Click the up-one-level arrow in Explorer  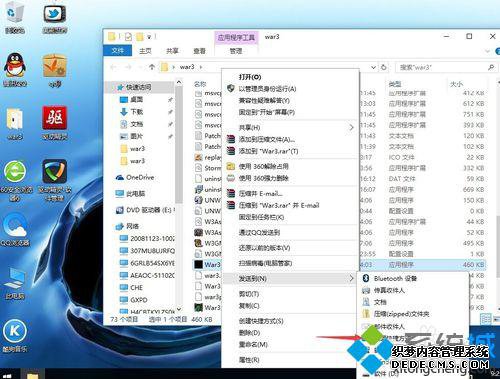pos(152,67)
